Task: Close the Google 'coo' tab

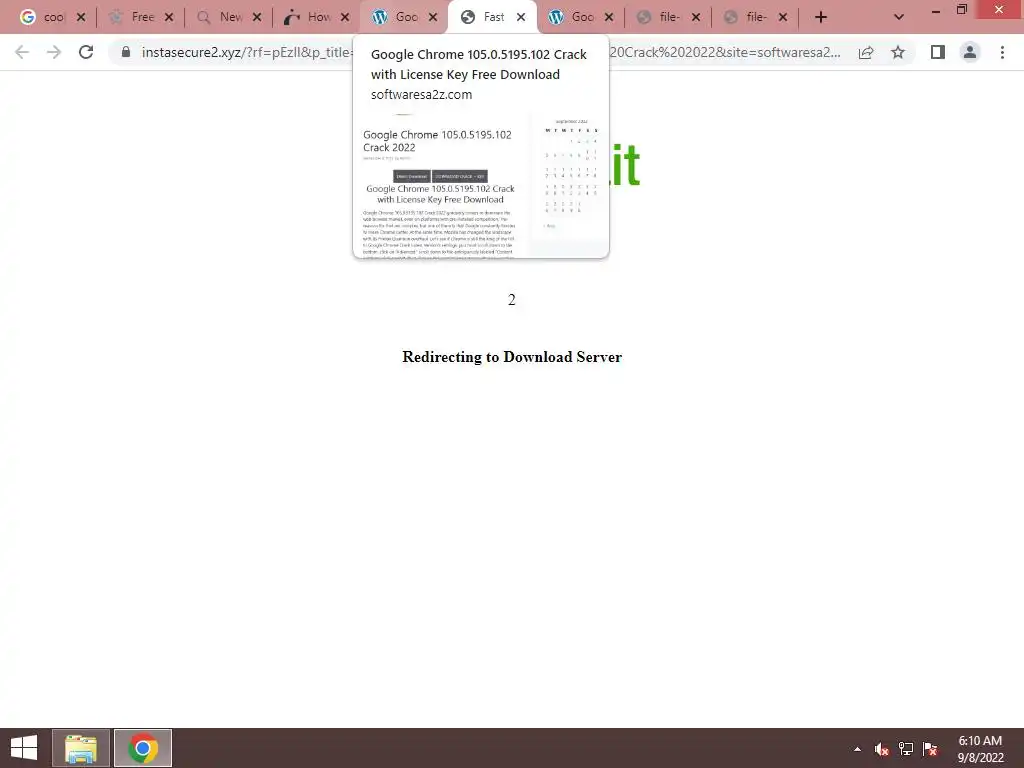Action: pyautogui.click(x=81, y=18)
